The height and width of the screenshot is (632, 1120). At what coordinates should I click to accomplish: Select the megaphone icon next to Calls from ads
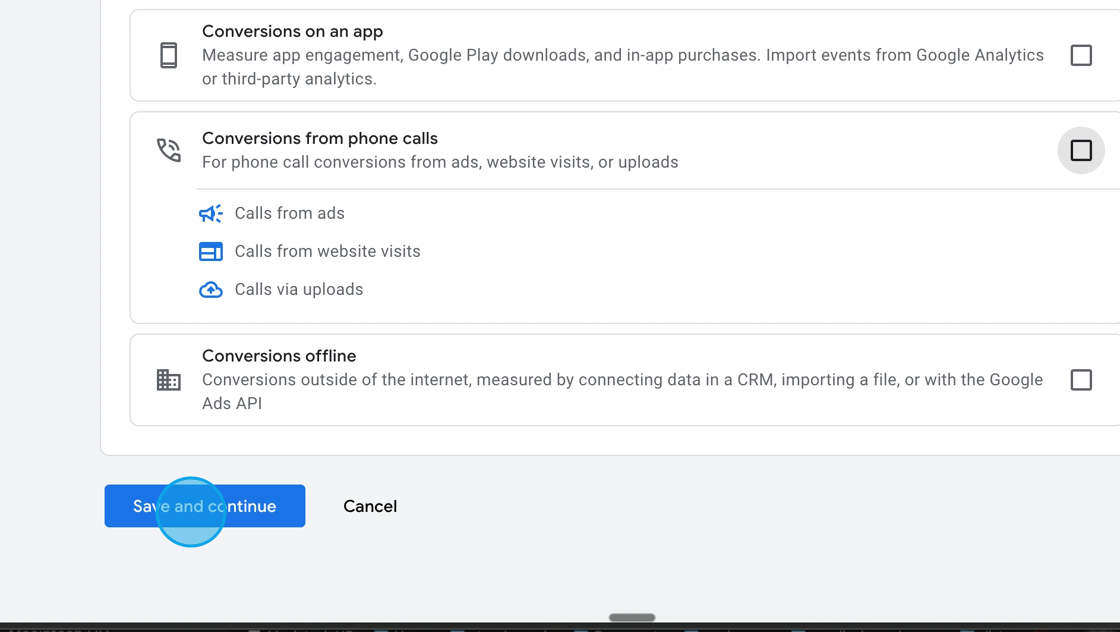(211, 213)
